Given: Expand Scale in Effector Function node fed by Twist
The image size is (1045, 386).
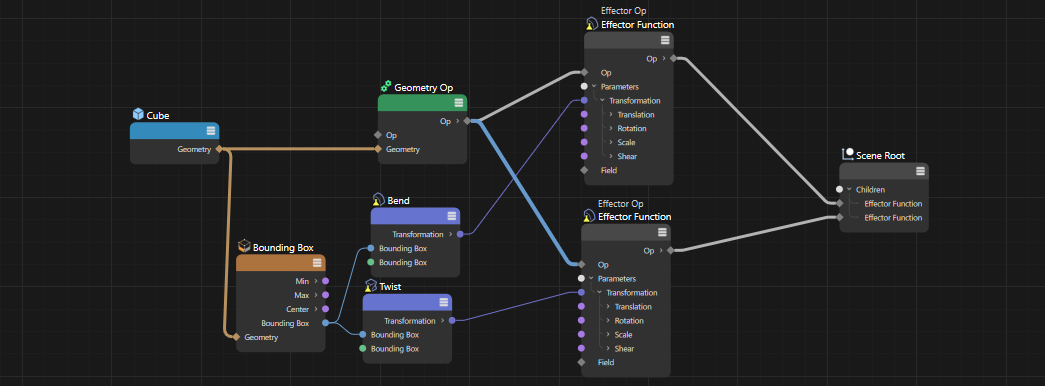Looking at the screenshot, I should coord(608,335).
